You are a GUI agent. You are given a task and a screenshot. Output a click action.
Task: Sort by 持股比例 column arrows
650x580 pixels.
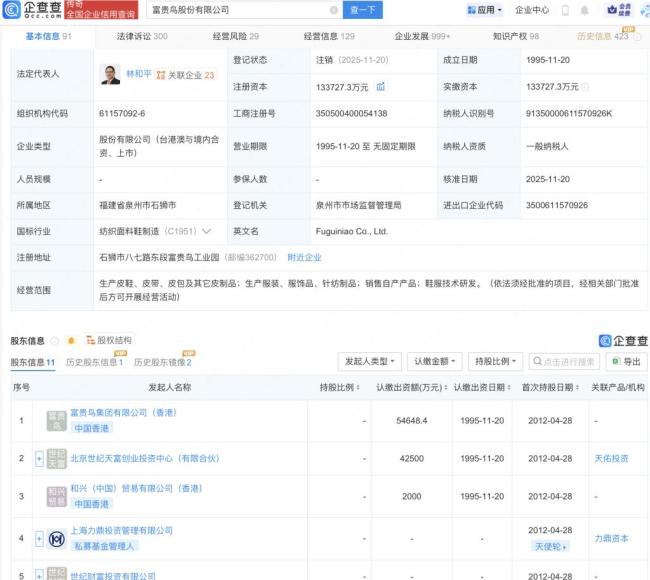[358, 388]
